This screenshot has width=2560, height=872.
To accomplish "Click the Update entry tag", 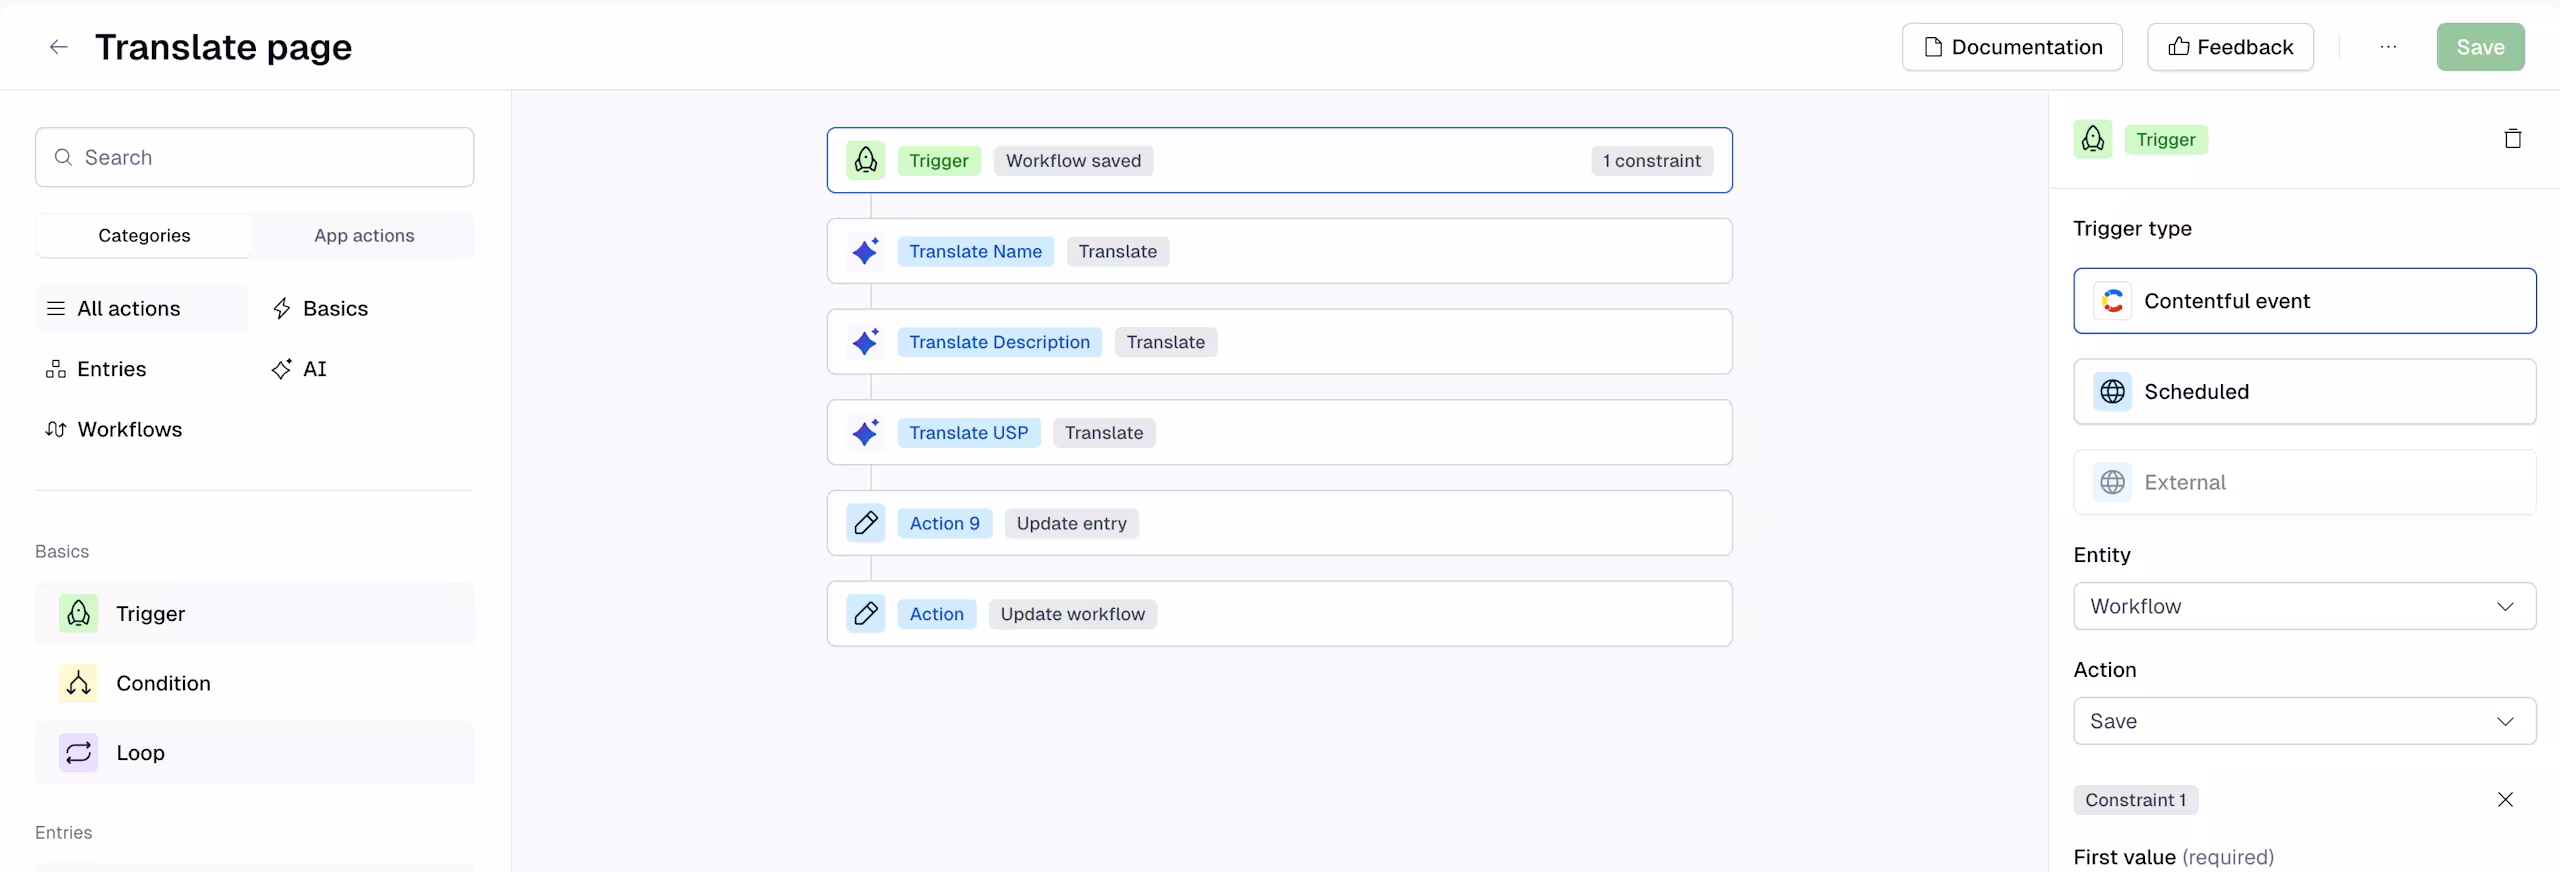I will coord(1071,523).
